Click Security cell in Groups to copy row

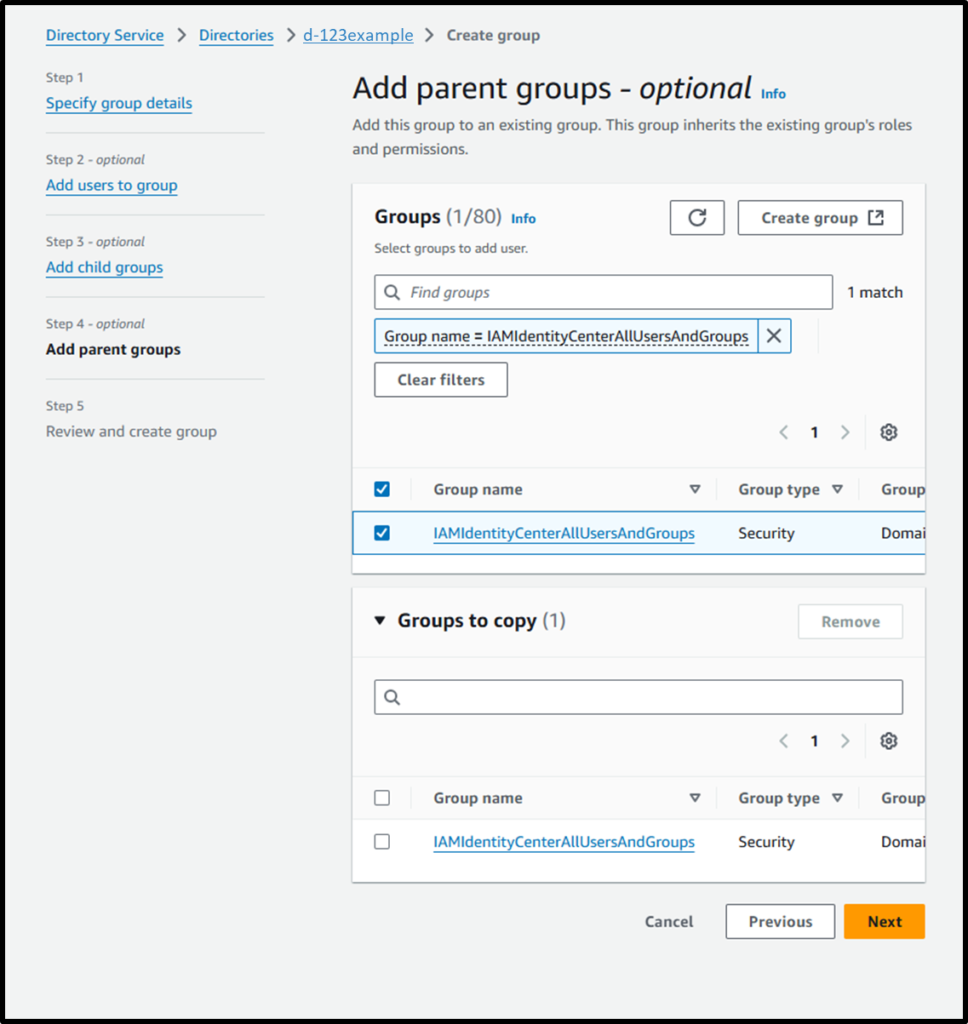coord(766,842)
